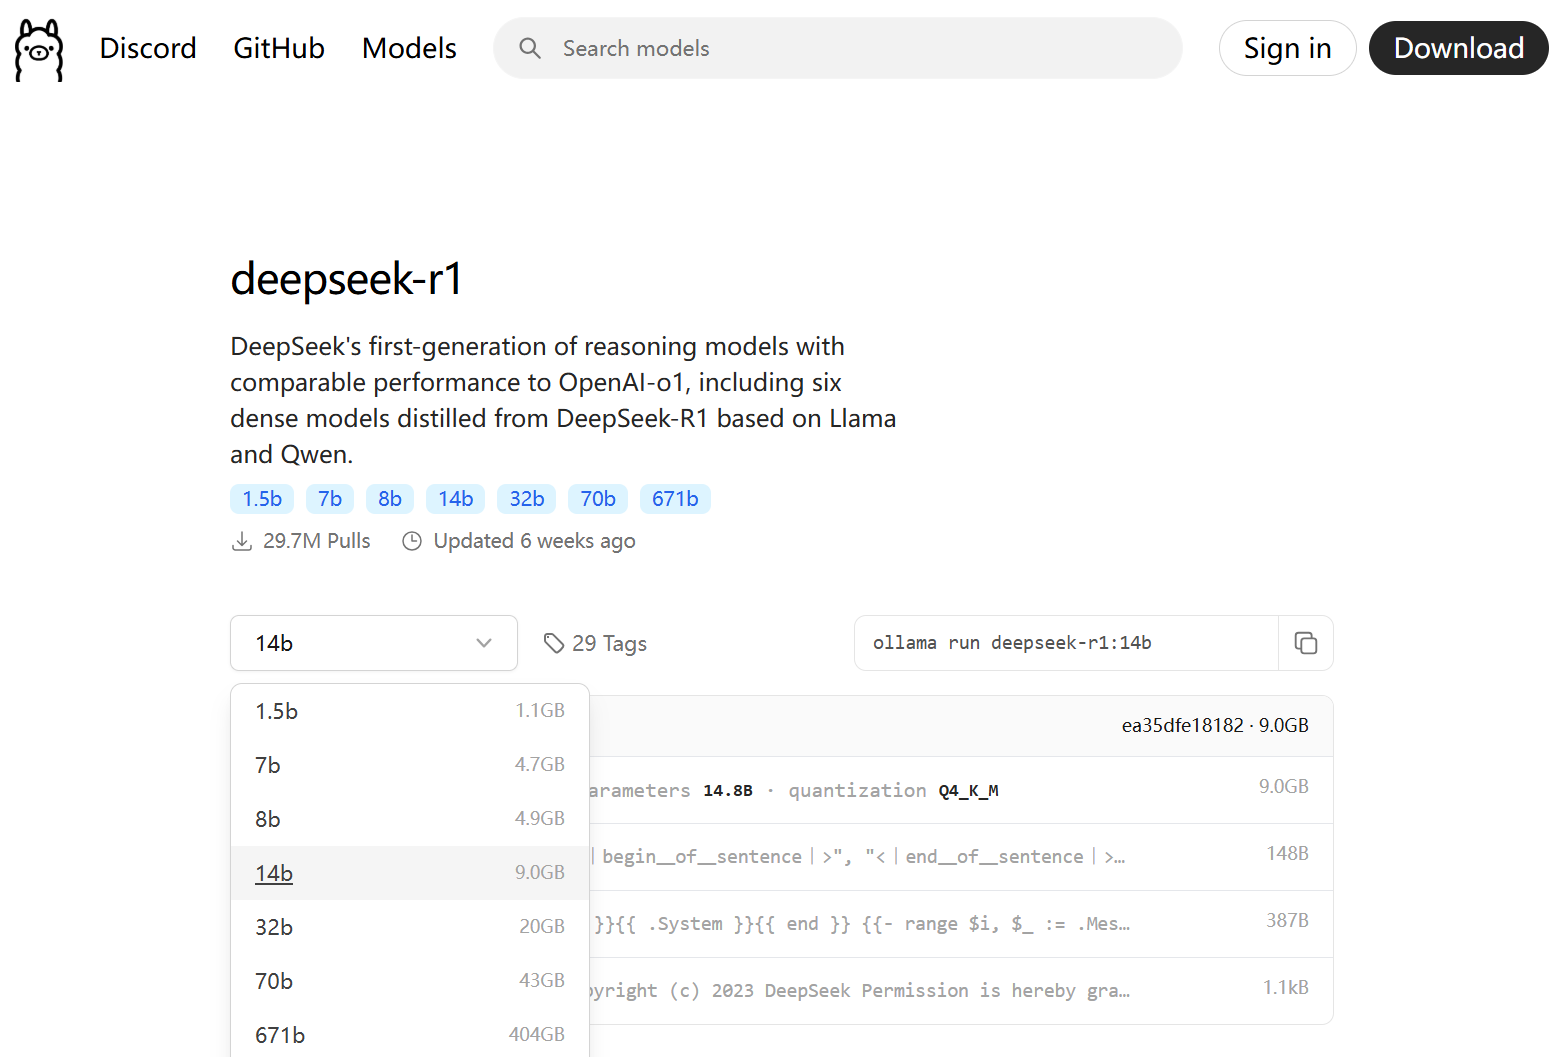Viewport: 1568px width, 1057px height.
Task: Select the 32b size tag badge
Action: pyautogui.click(x=527, y=499)
